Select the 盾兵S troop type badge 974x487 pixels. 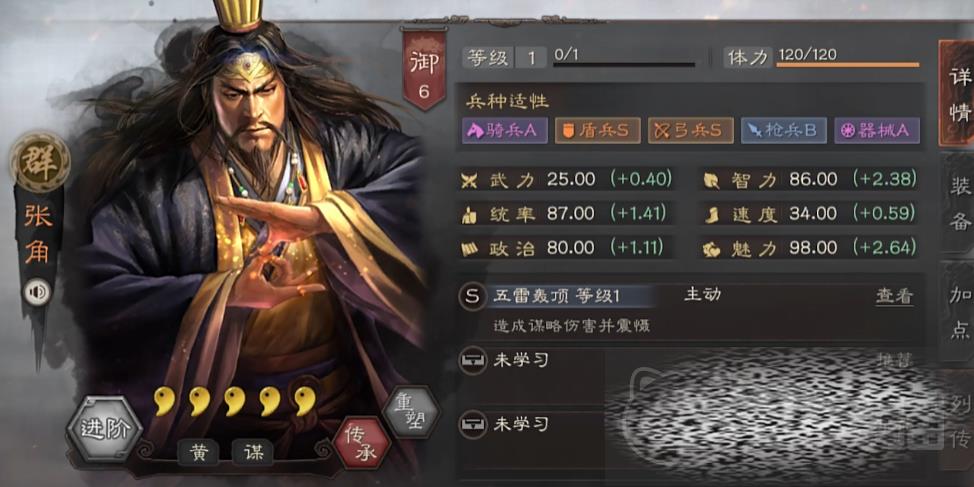click(x=598, y=130)
